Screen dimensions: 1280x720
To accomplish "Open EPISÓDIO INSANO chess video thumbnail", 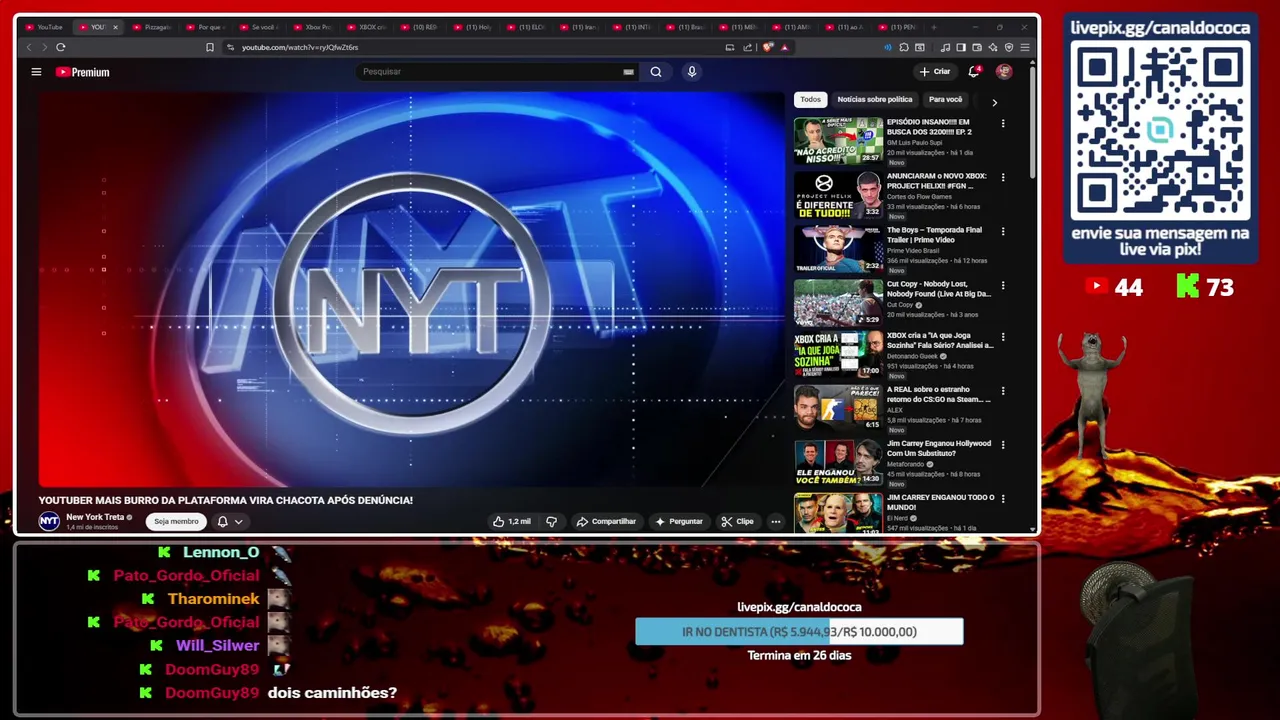I will 838,140.
